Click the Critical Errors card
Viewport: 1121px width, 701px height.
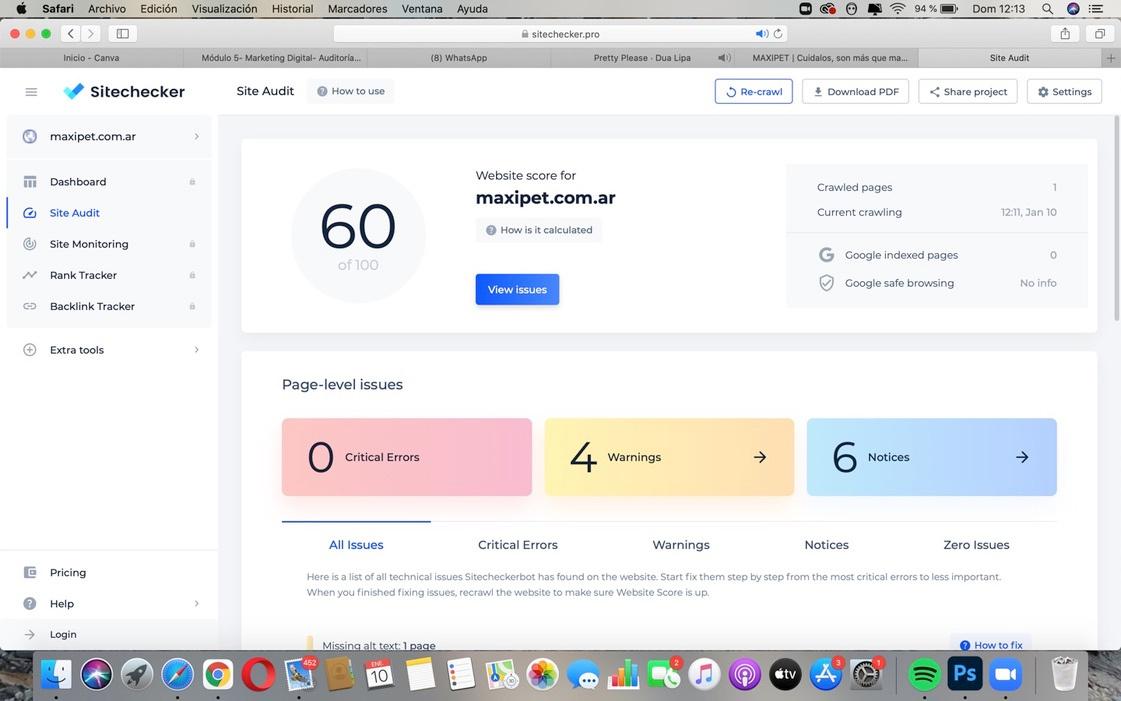407,457
